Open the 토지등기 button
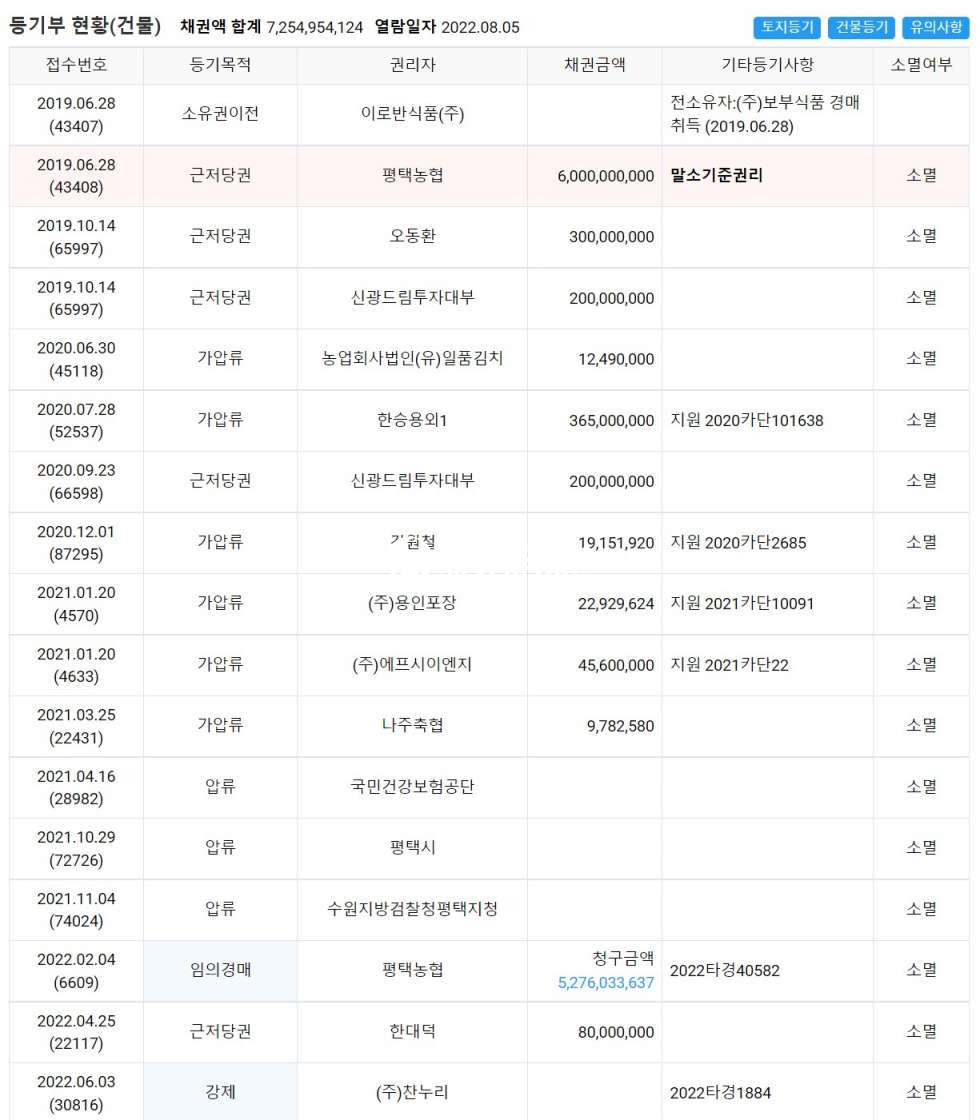The height and width of the screenshot is (1120, 980). (786, 27)
